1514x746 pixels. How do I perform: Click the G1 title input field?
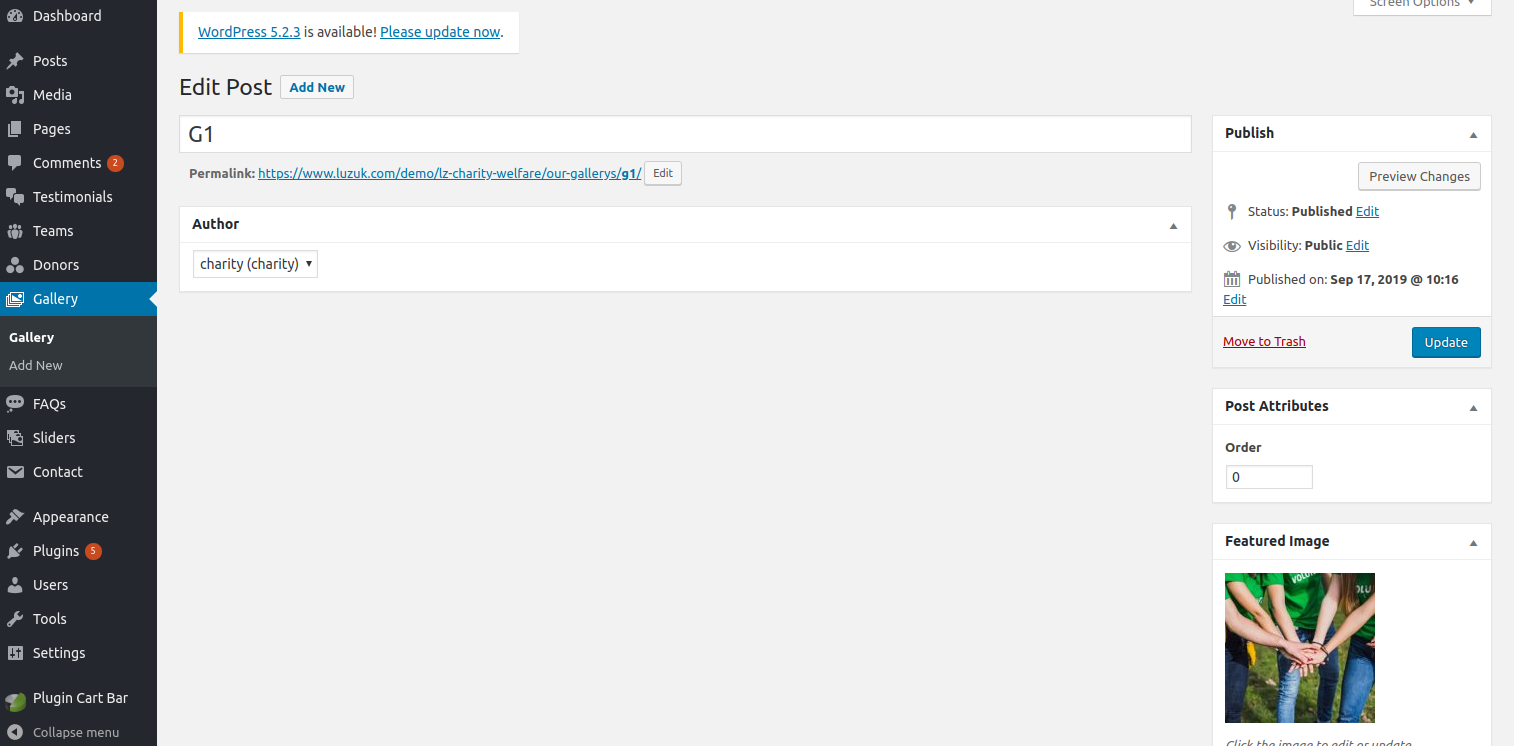[685, 134]
